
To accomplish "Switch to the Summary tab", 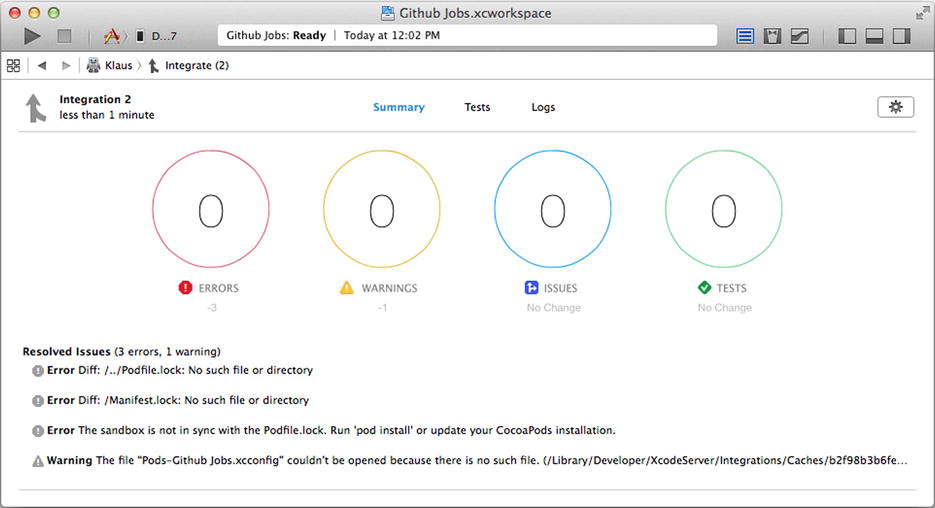I will (x=399, y=107).
